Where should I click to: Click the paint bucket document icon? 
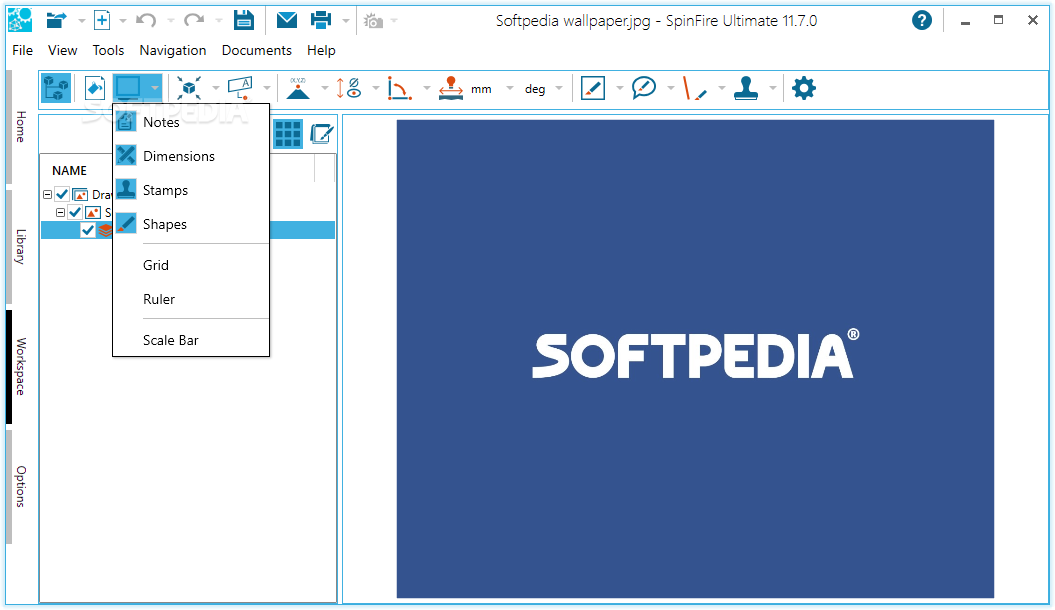click(95, 88)
